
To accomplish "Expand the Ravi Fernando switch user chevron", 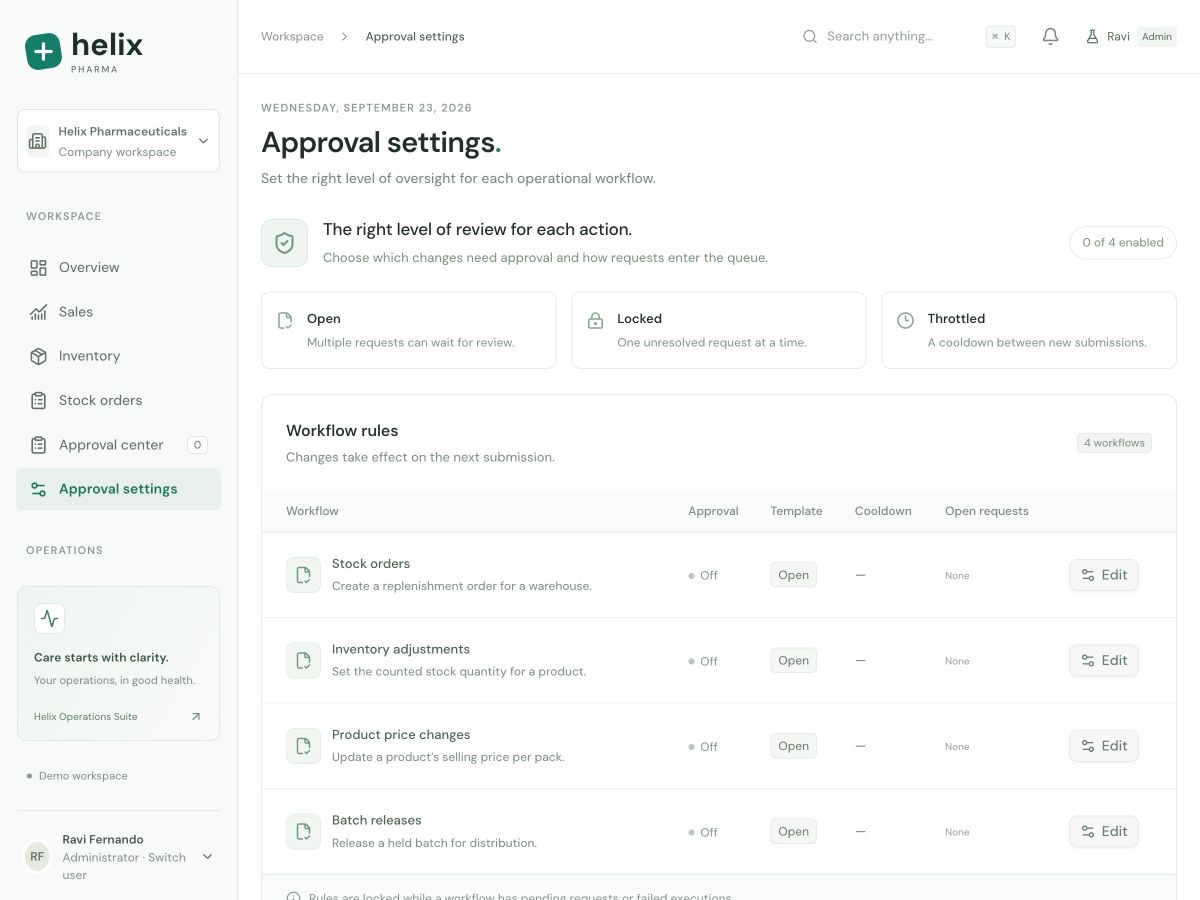I will coord(207,856).
